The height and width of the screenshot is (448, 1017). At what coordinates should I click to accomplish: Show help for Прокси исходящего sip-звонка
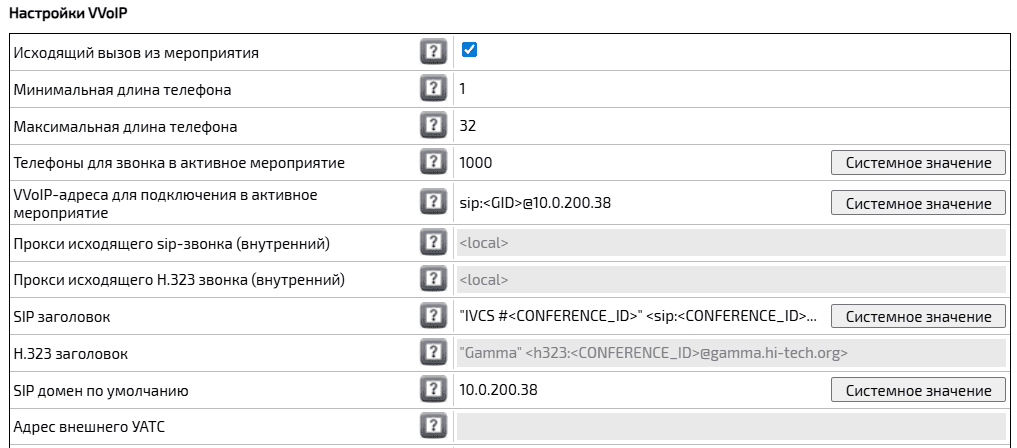coord(433,242)
